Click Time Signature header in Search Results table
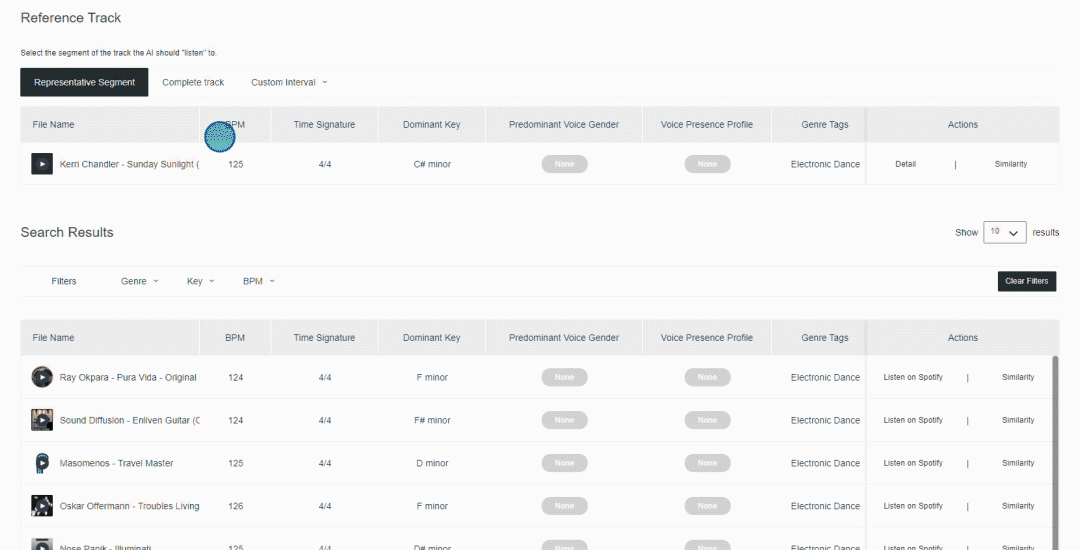The image size is (1080, 550). (324, 337)
